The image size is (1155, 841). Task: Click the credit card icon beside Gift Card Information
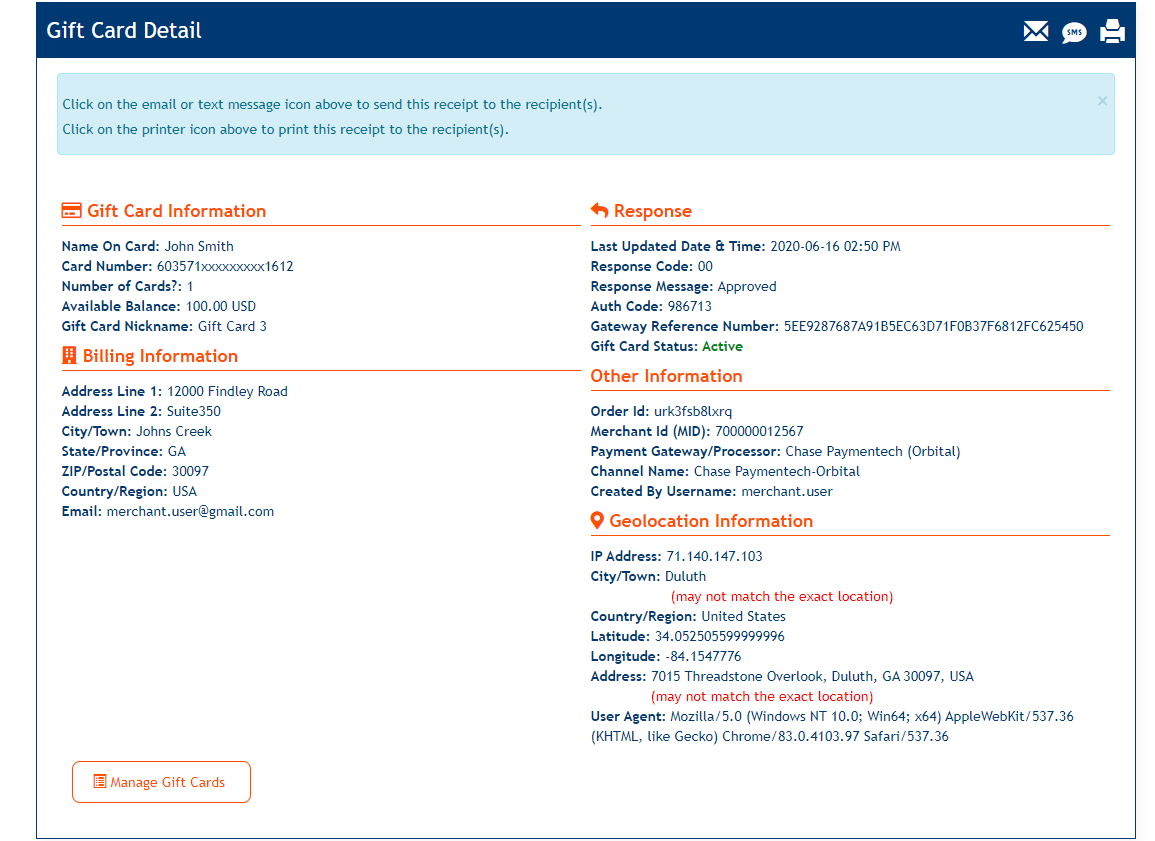[72, 211]
